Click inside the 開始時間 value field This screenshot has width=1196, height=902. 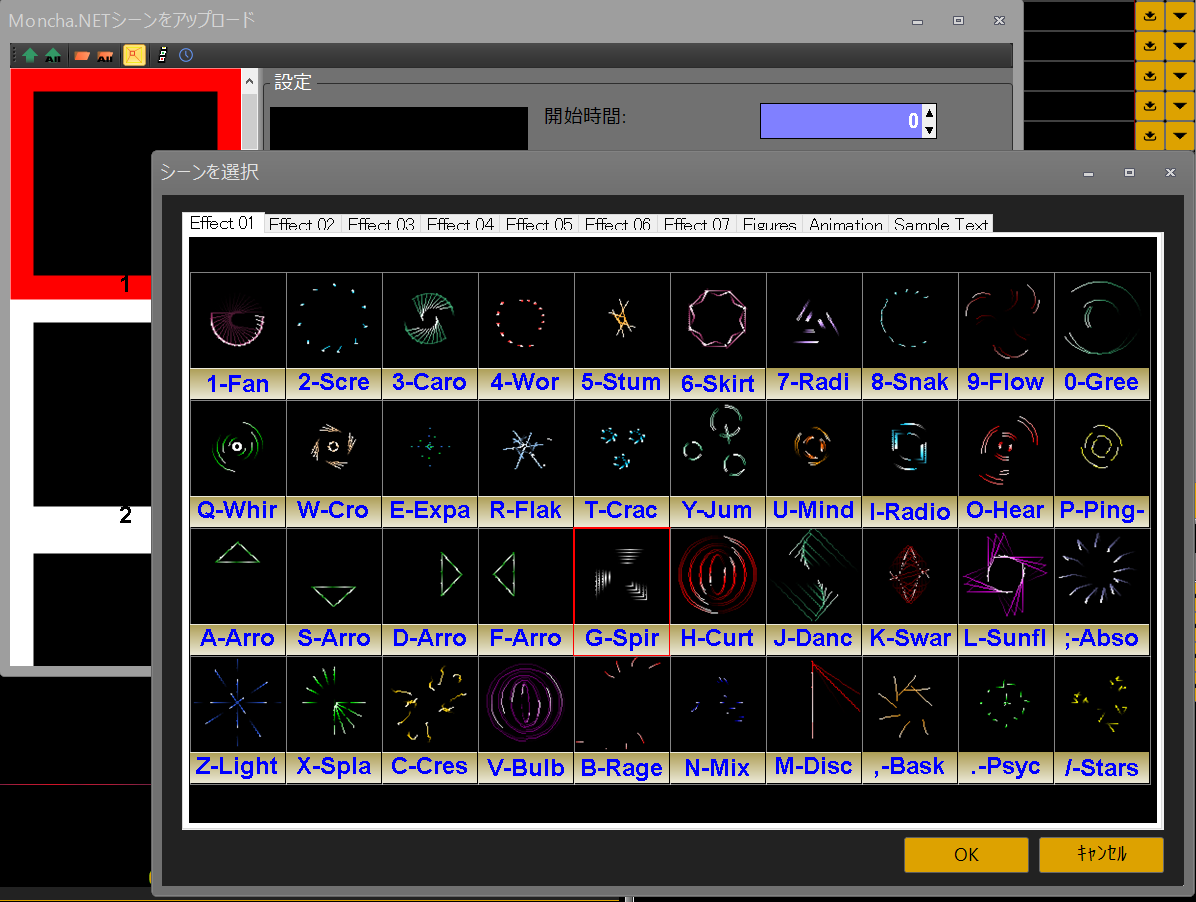click(x=845, y=120)
